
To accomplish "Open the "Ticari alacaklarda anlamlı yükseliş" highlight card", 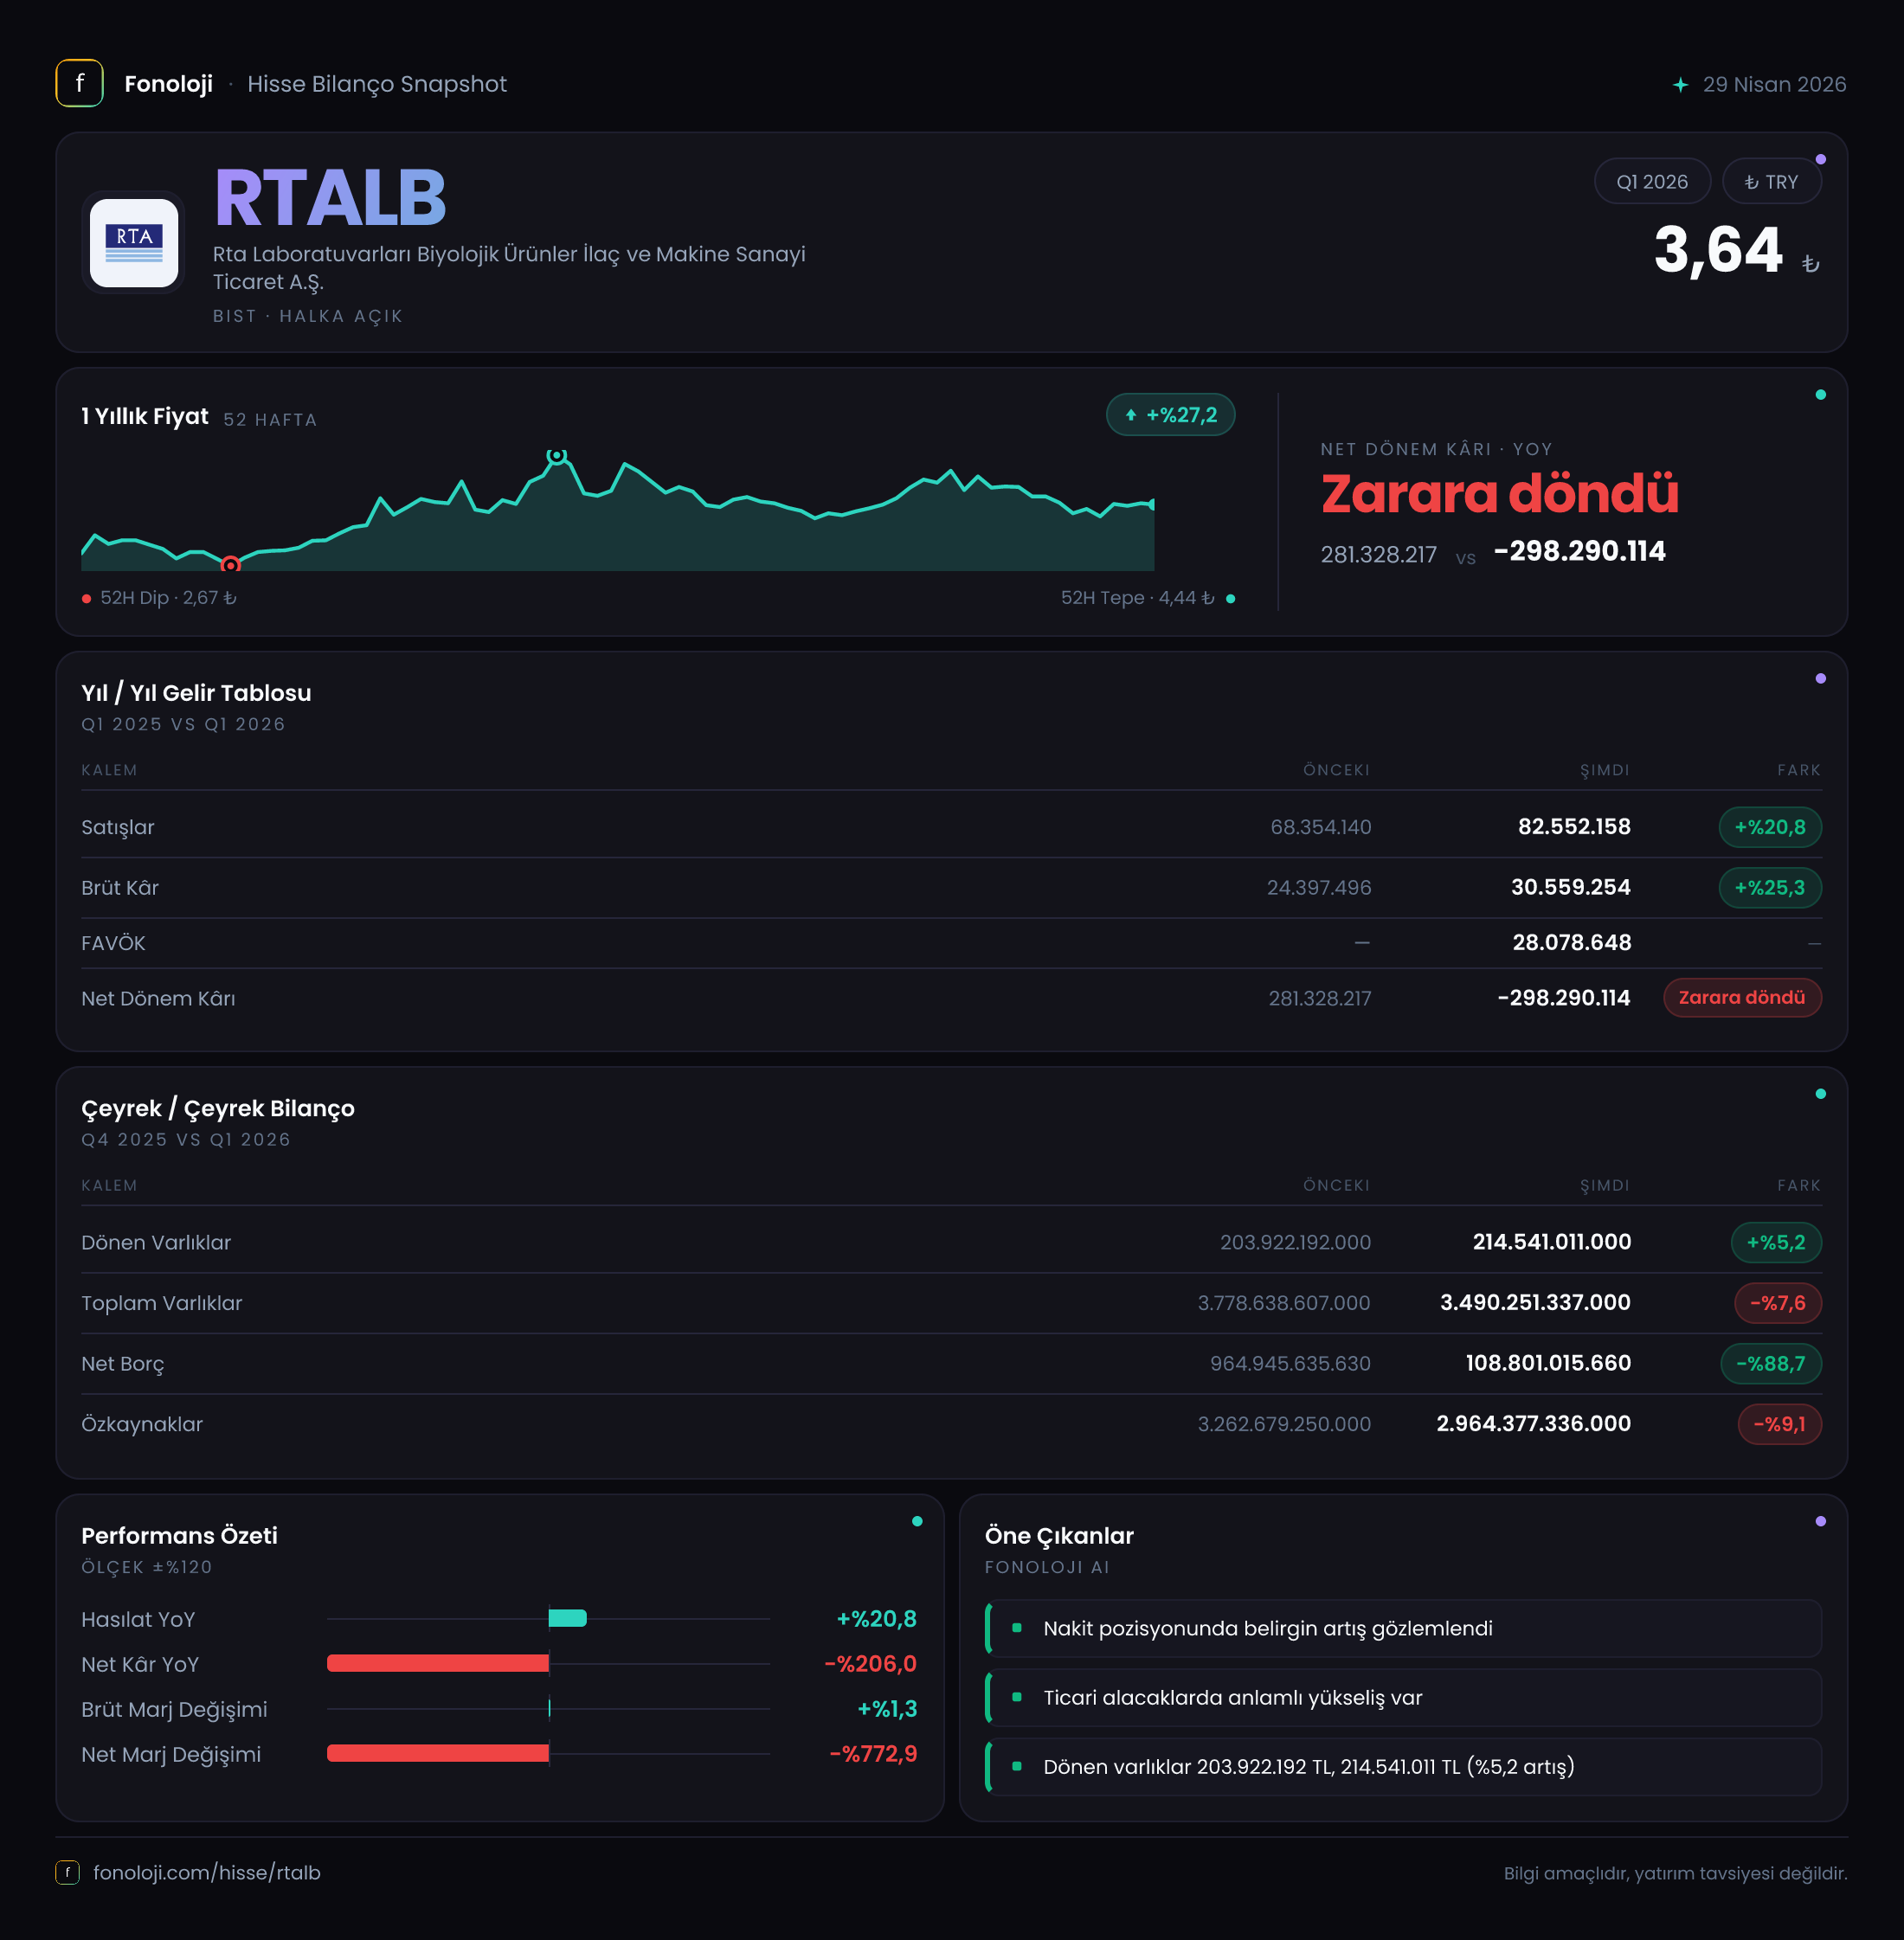I will tap(1403, 1697).
